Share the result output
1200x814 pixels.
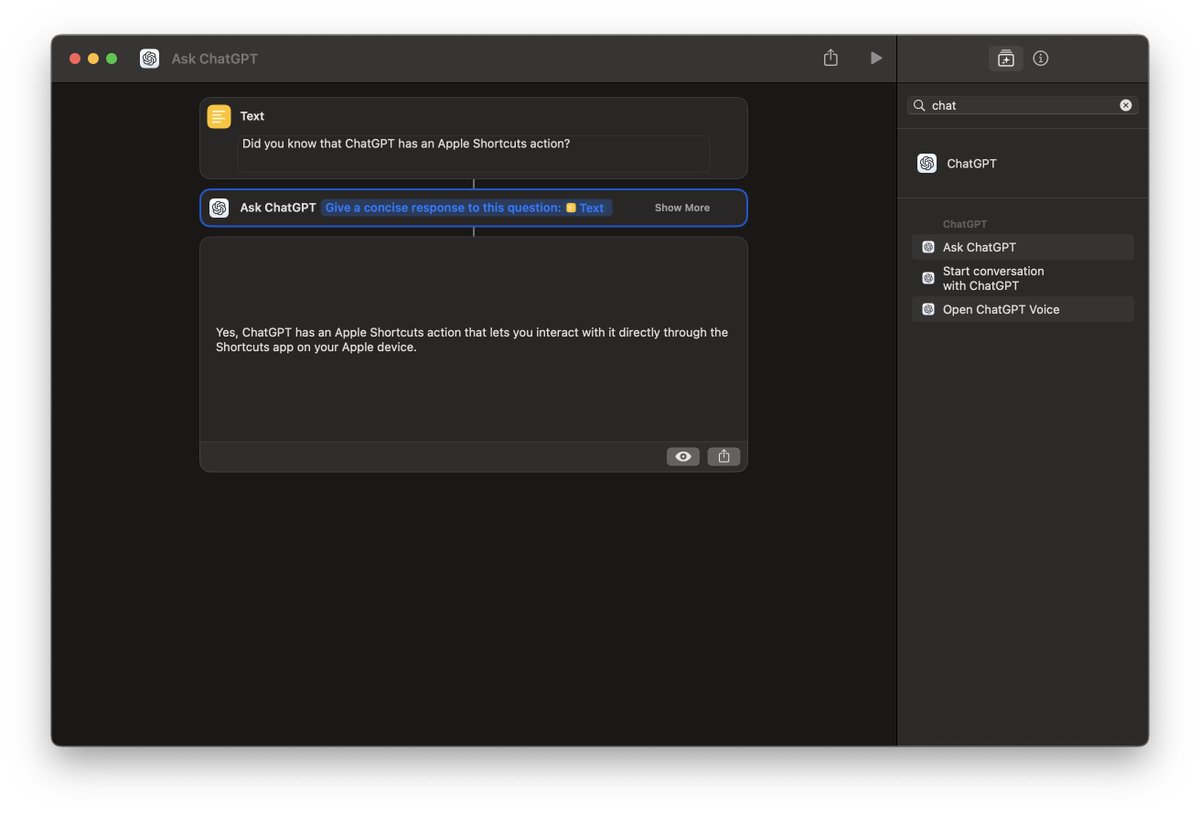pos(724,456)
